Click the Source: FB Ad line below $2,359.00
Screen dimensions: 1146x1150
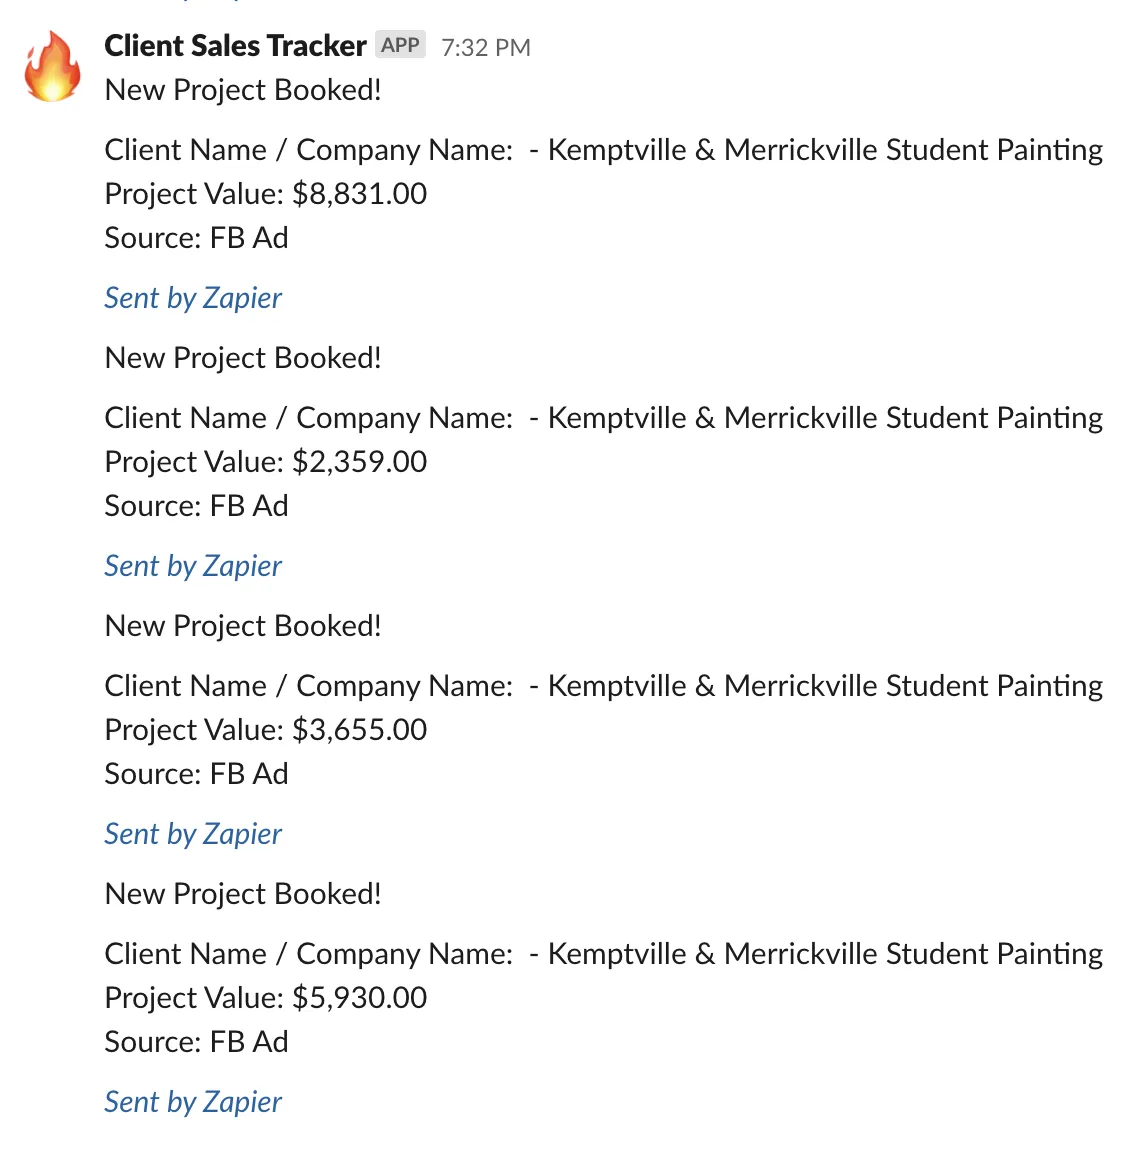click(196, 506)
